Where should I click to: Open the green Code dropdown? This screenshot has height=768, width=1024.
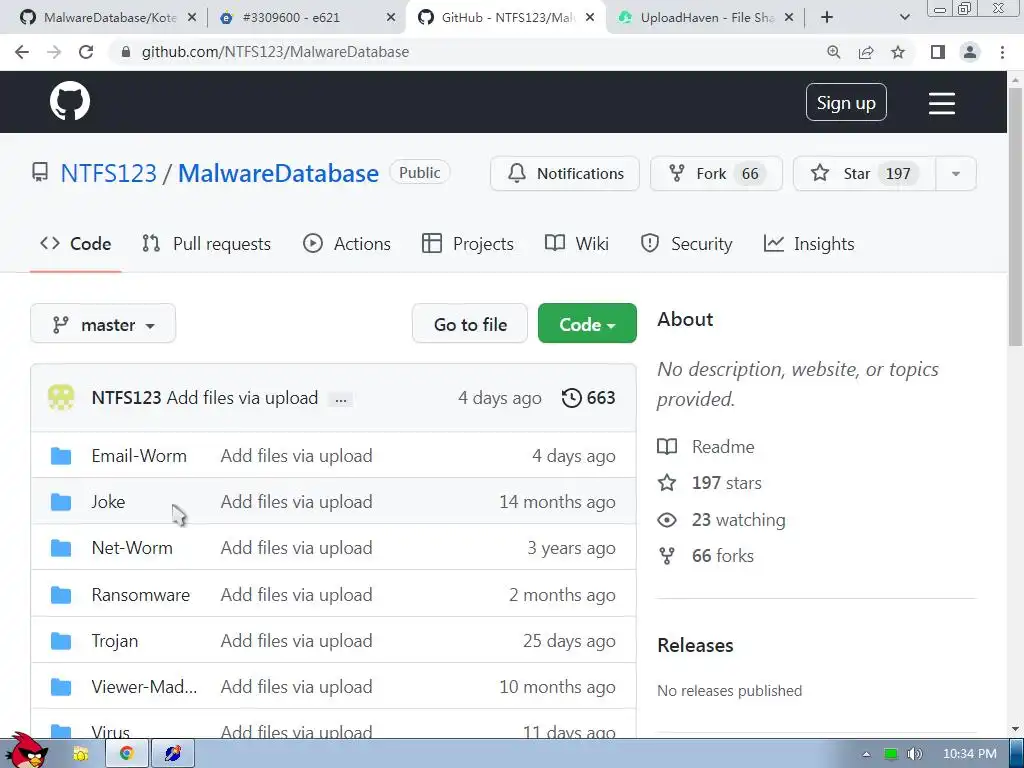pos(587,324)
